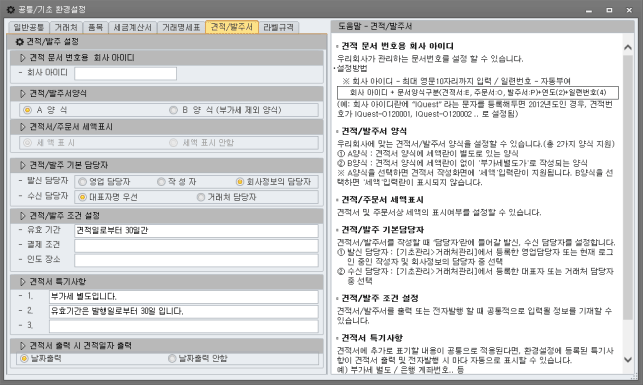This screenshot has height=385, width=643.
Task: Click the help panel vertical scrollbar thumb
Action: (x=628, y=187)
